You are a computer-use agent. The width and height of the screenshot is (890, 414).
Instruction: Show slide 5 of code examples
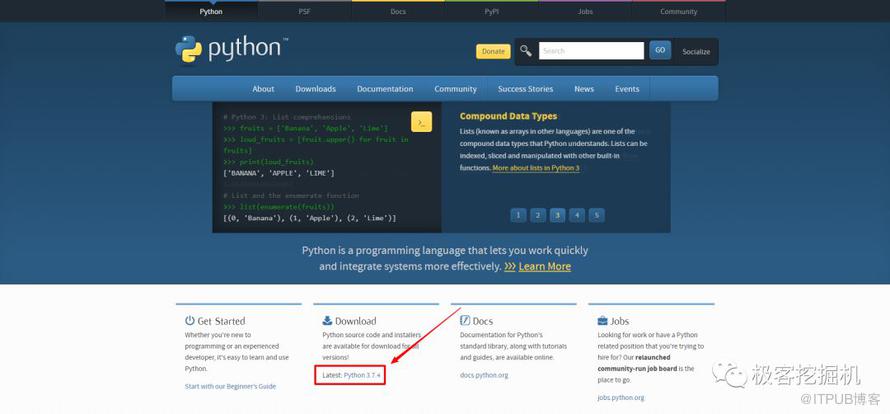coord(597,215)
